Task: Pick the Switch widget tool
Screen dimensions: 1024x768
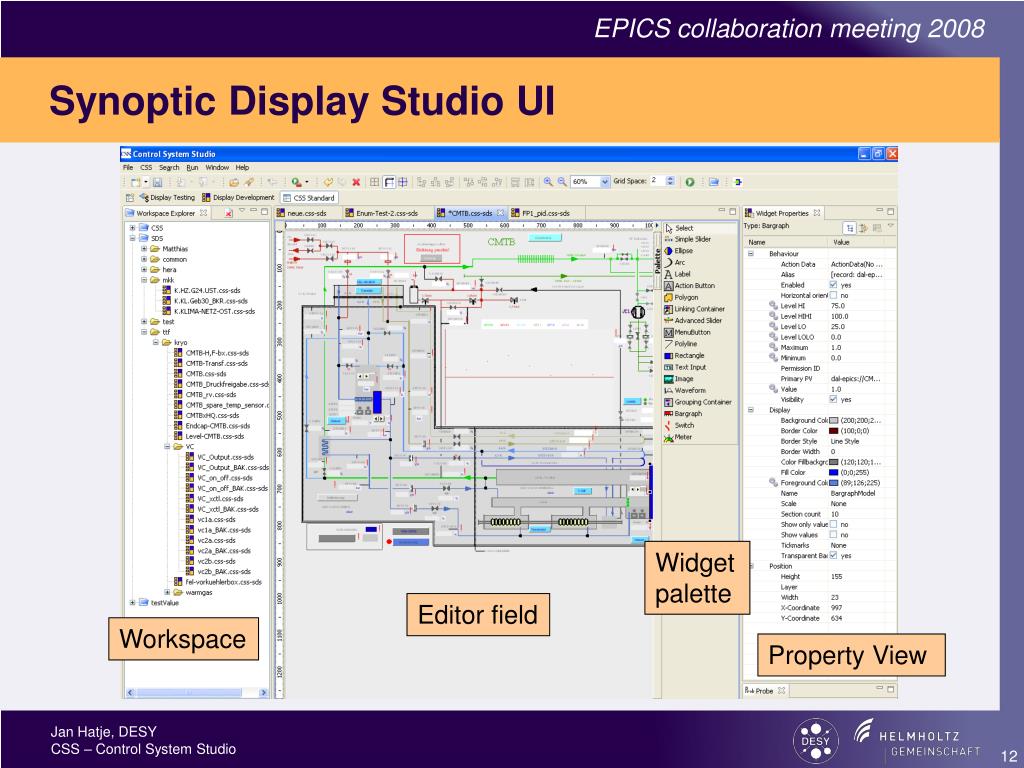Action: (x=679, y=426)
